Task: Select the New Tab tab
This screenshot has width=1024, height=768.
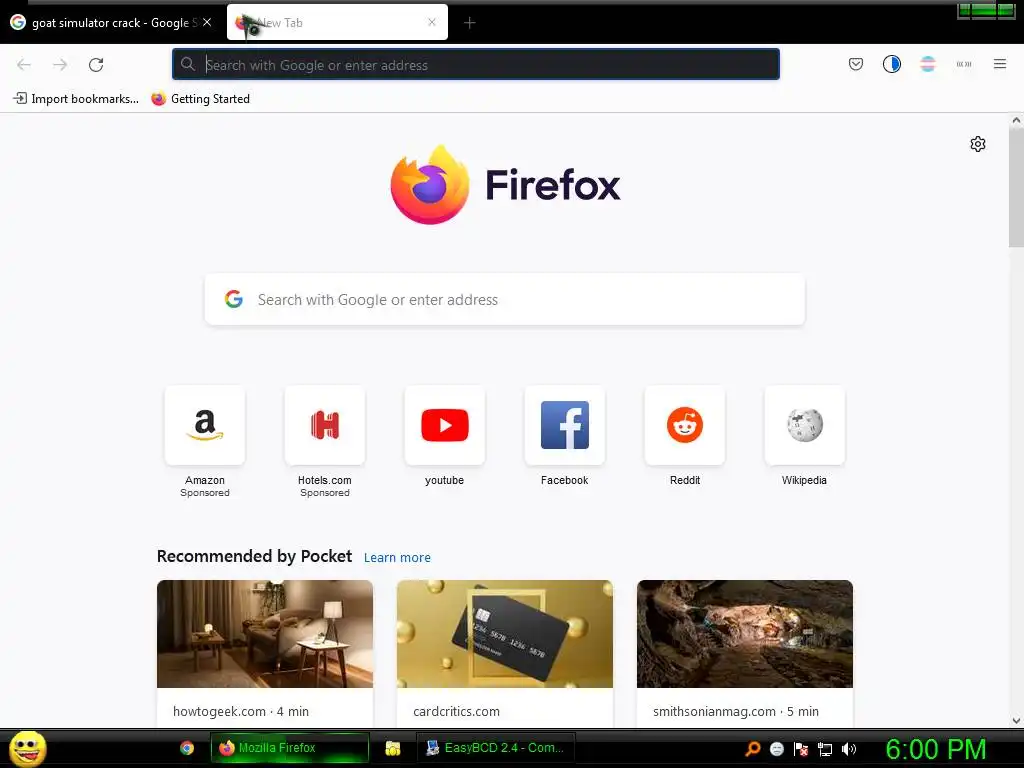Action: [x=337, y=22]
